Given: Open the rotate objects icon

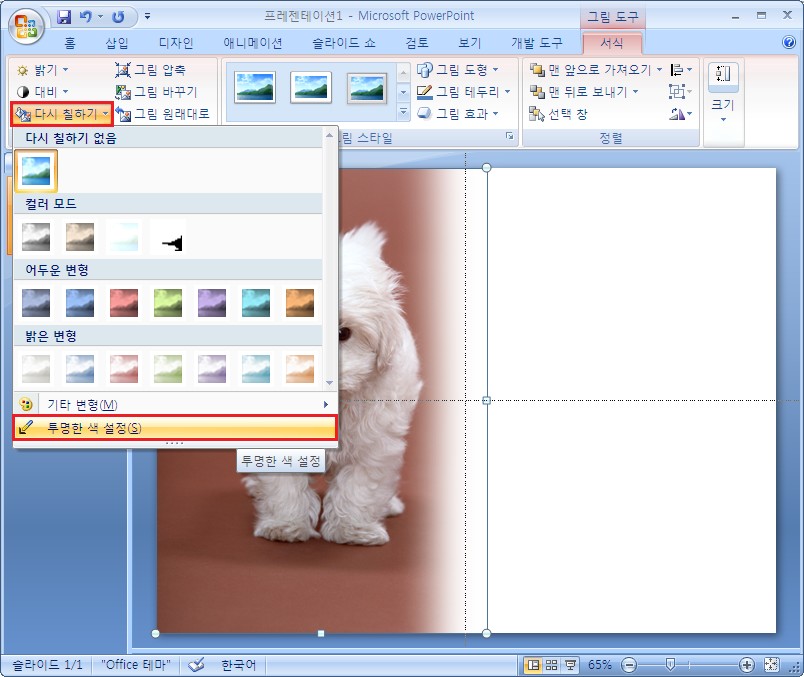Looking at the screenshot, I should click(x=681, y=114).
